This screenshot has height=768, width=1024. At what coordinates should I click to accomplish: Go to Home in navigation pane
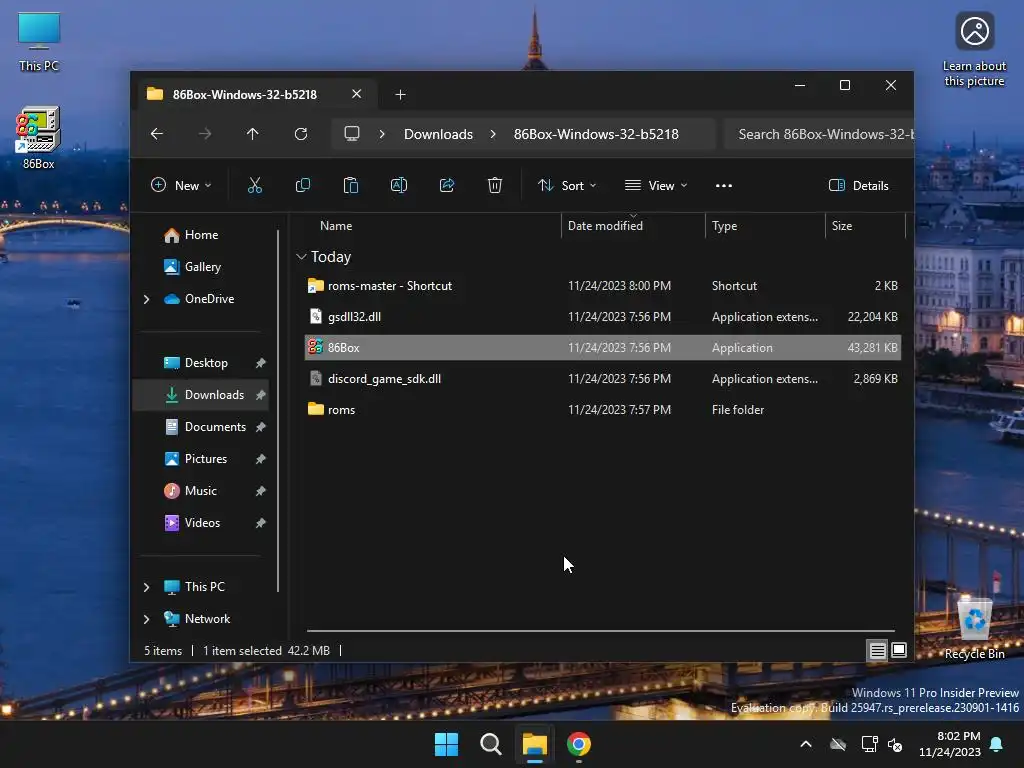pyautogui.click(x=202, y=235)
